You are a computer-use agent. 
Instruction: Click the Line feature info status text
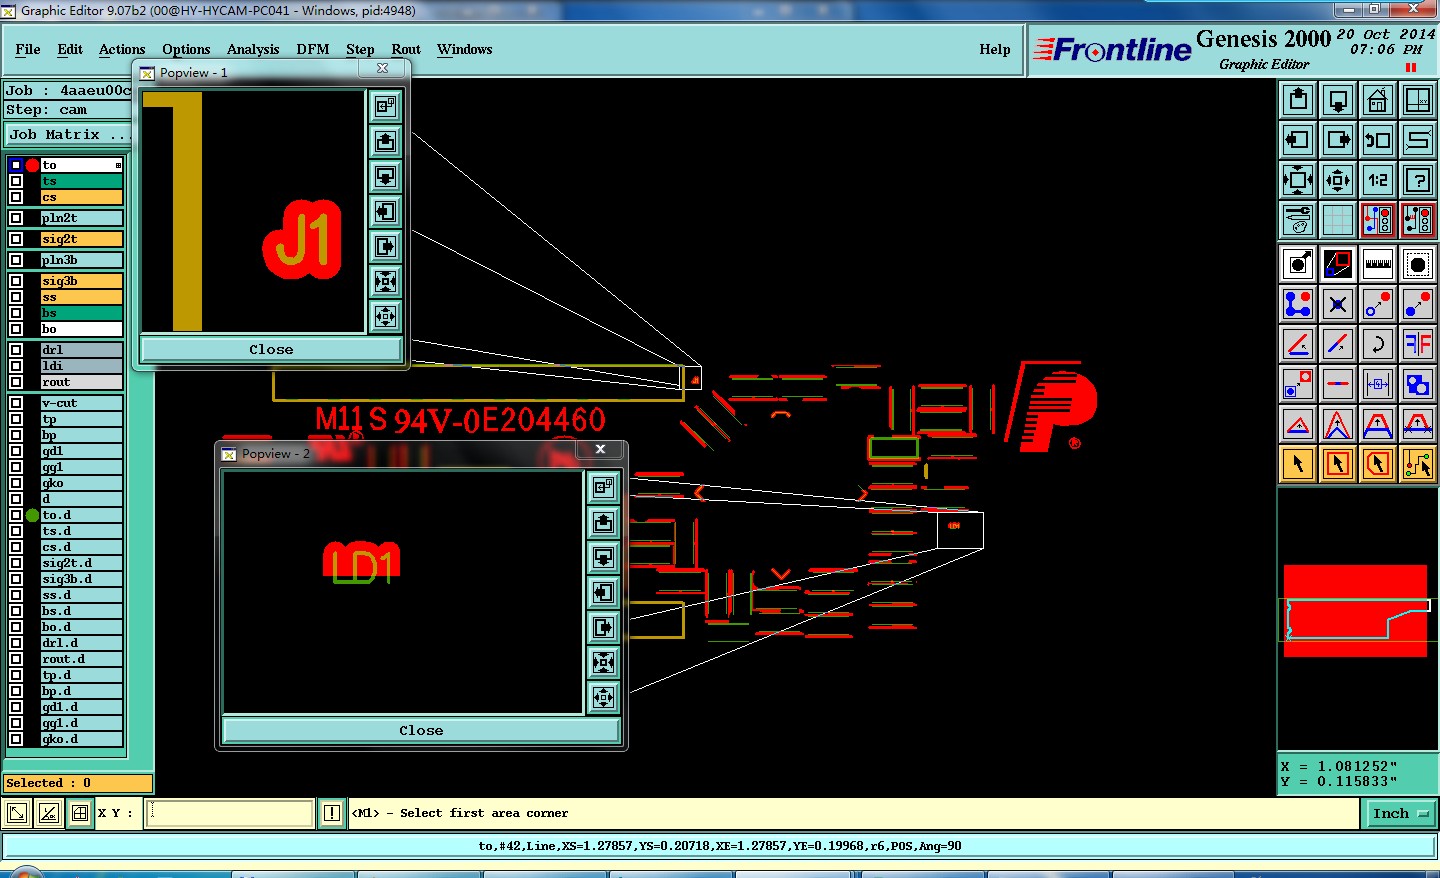[720, 846]
